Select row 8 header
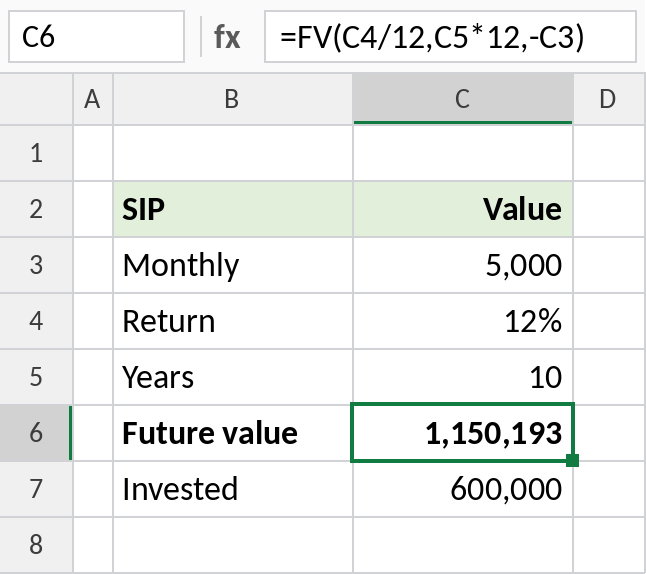 tap(36, 544)
